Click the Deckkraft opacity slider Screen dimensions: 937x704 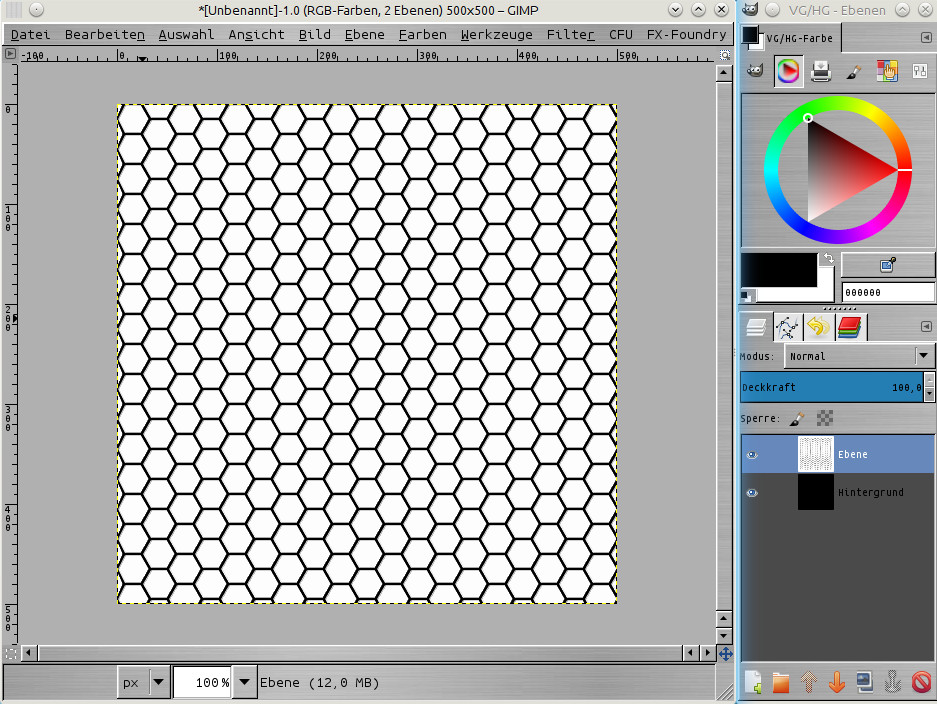point(832,387)
